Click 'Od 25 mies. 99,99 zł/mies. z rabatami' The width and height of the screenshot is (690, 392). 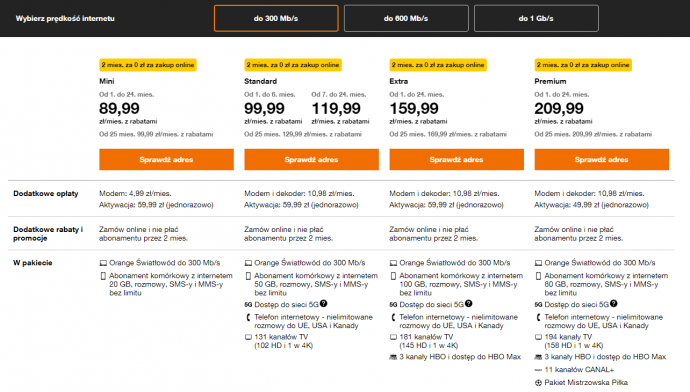(x=156, y=134)
